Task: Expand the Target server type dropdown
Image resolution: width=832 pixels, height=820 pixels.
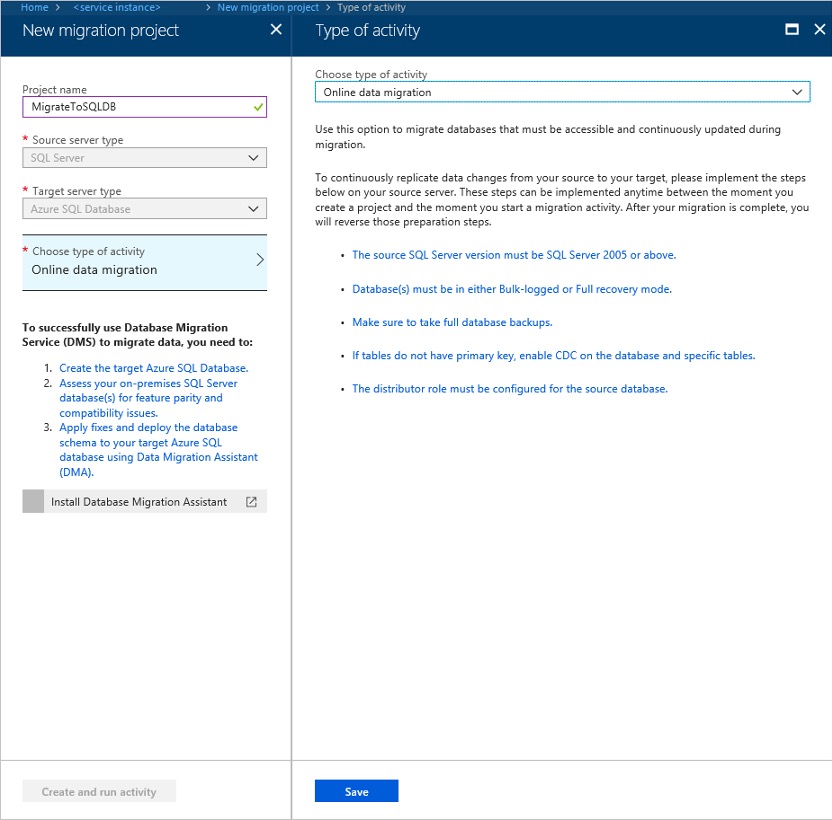Action: coord(144,209)
